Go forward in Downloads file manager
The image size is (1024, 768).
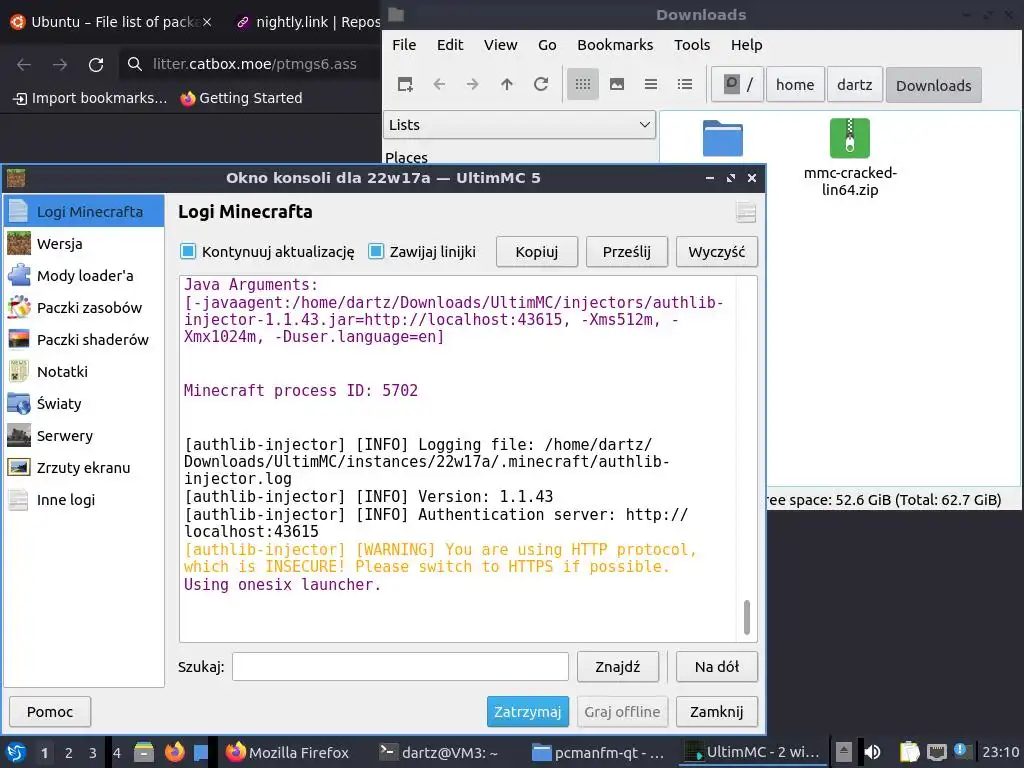point(473,84)
